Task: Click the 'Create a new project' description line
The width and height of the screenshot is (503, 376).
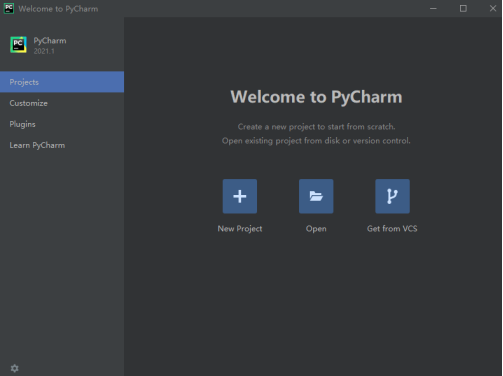Action: click(316, 127)
